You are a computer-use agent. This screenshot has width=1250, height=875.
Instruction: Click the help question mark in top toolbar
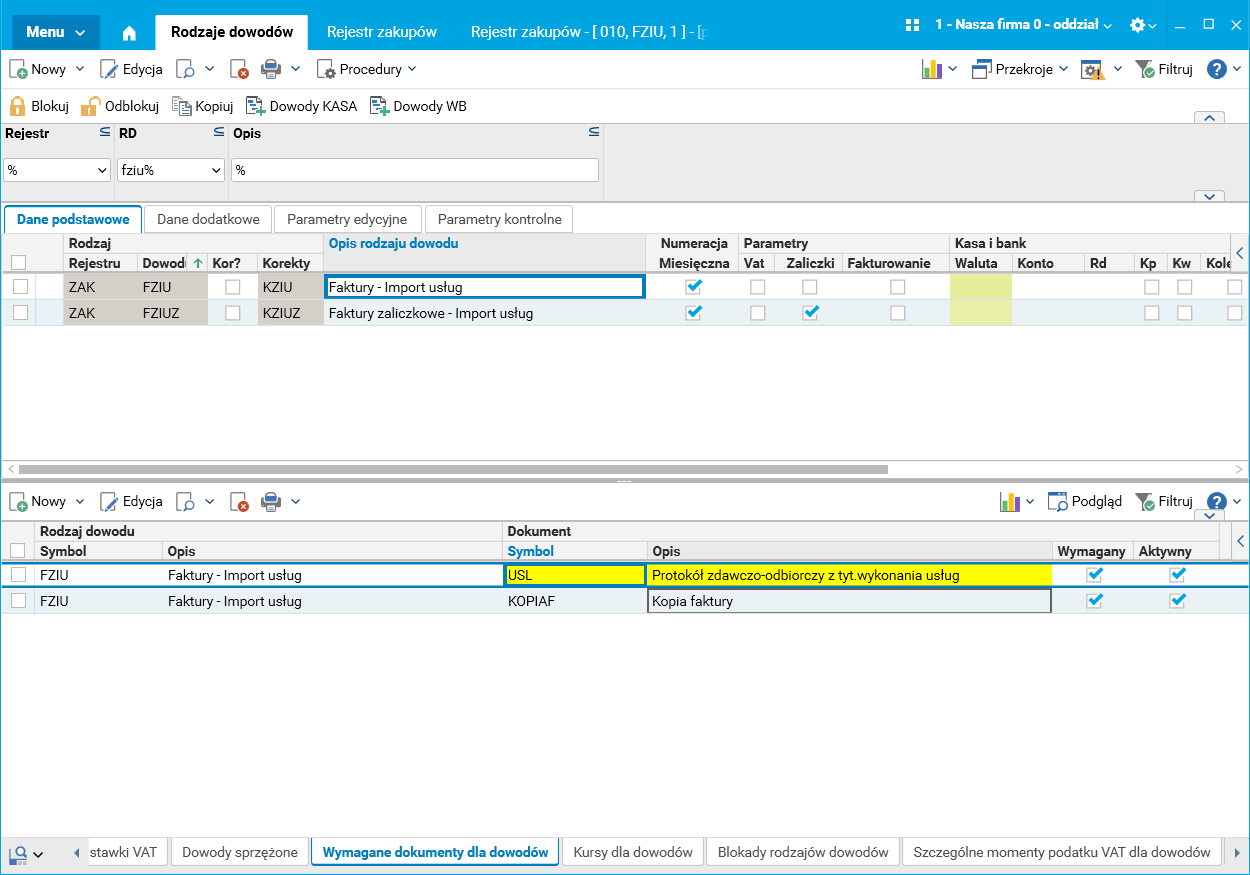coord(1217,69)
